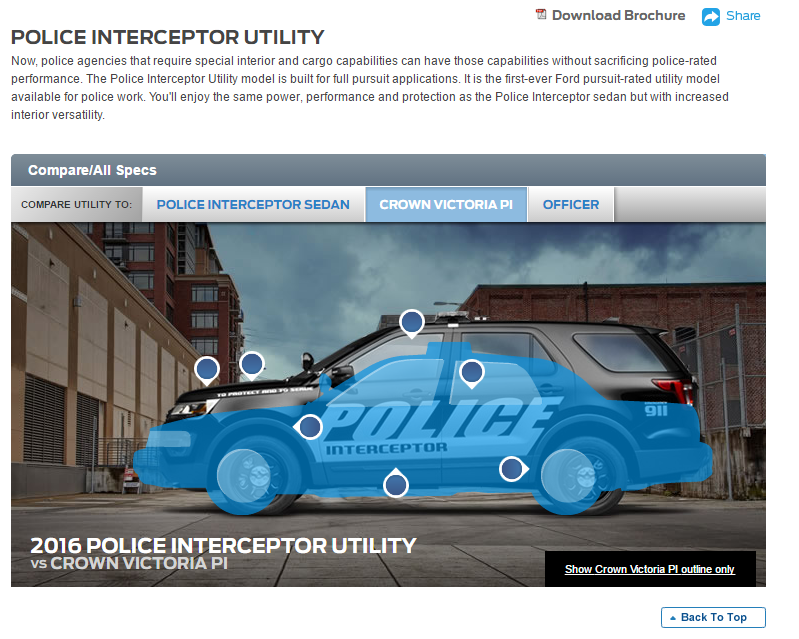The image size is (799, 639).
Task: Click the hotspot marker on the roof
Action: click(x=412, y=323)
